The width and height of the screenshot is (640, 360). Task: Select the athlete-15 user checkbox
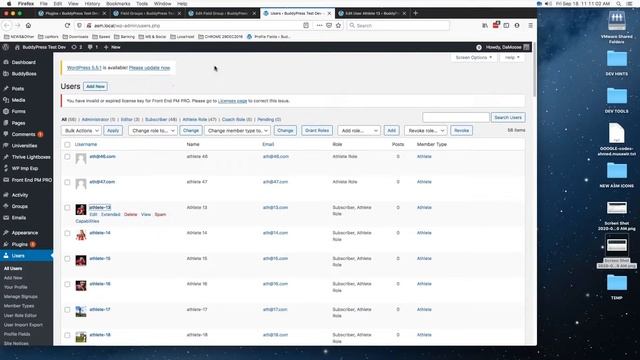point(67,259)
